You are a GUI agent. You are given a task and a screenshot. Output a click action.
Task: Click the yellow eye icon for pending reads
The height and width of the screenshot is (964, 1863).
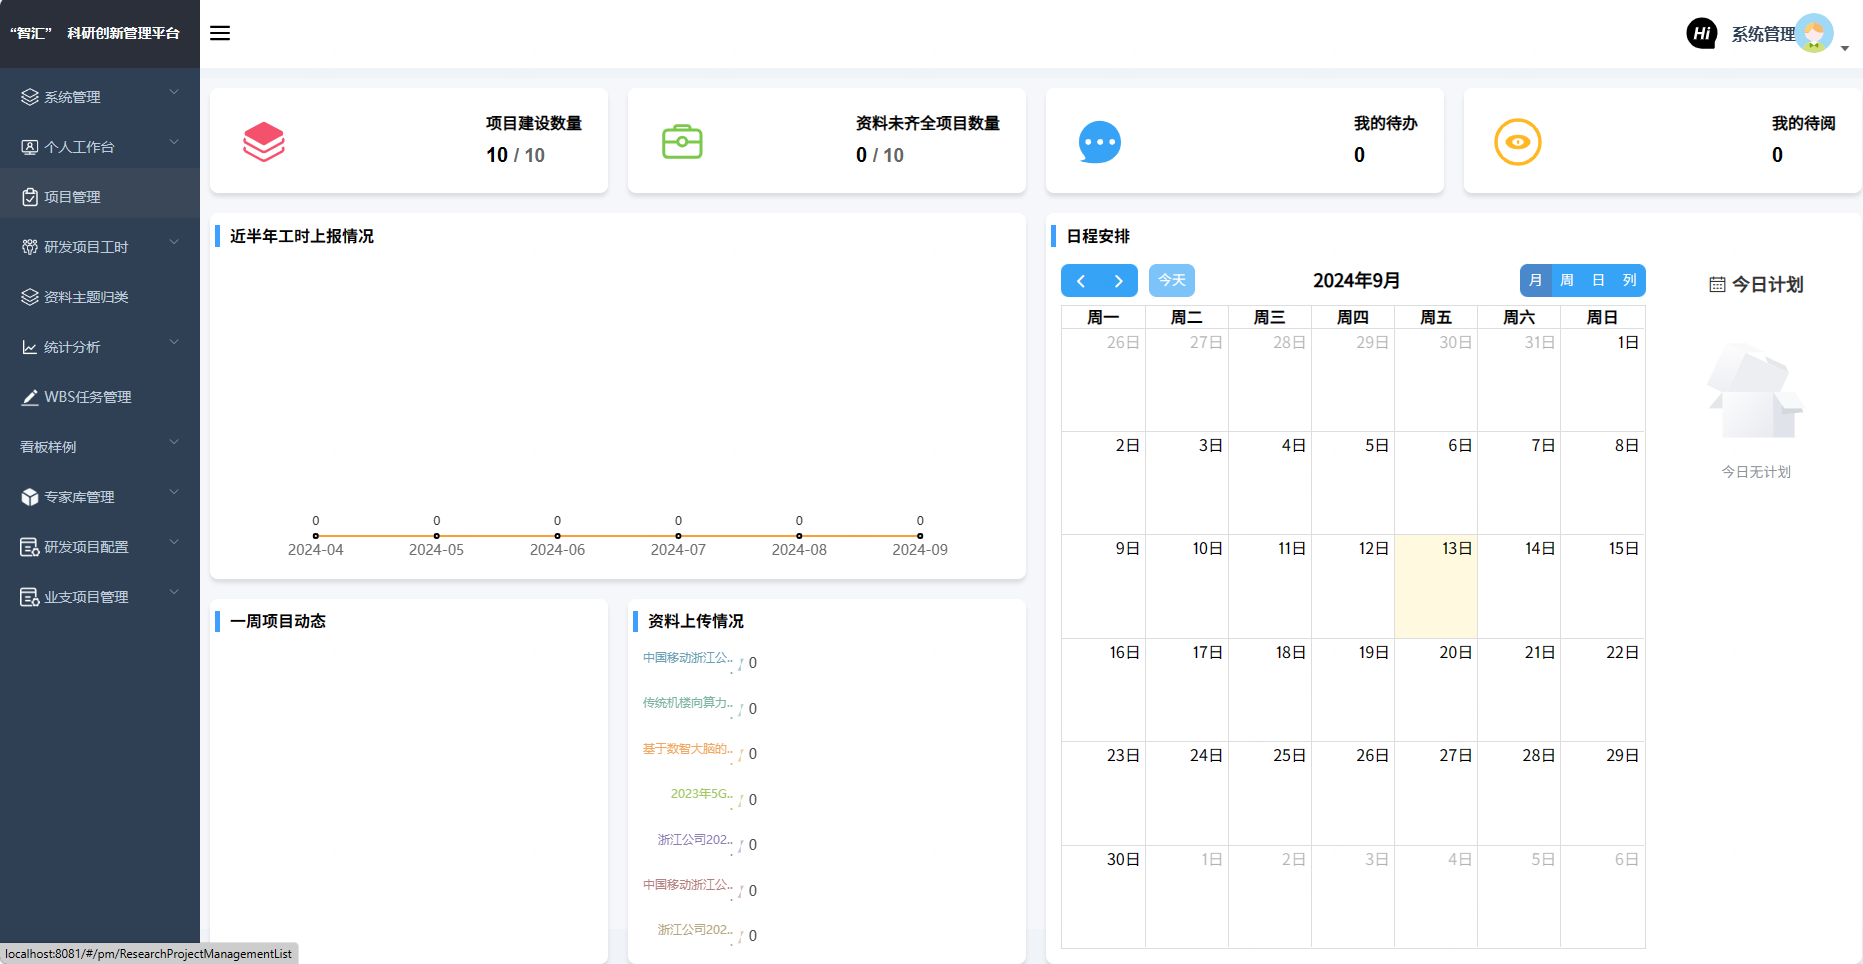coord(1517,142)
